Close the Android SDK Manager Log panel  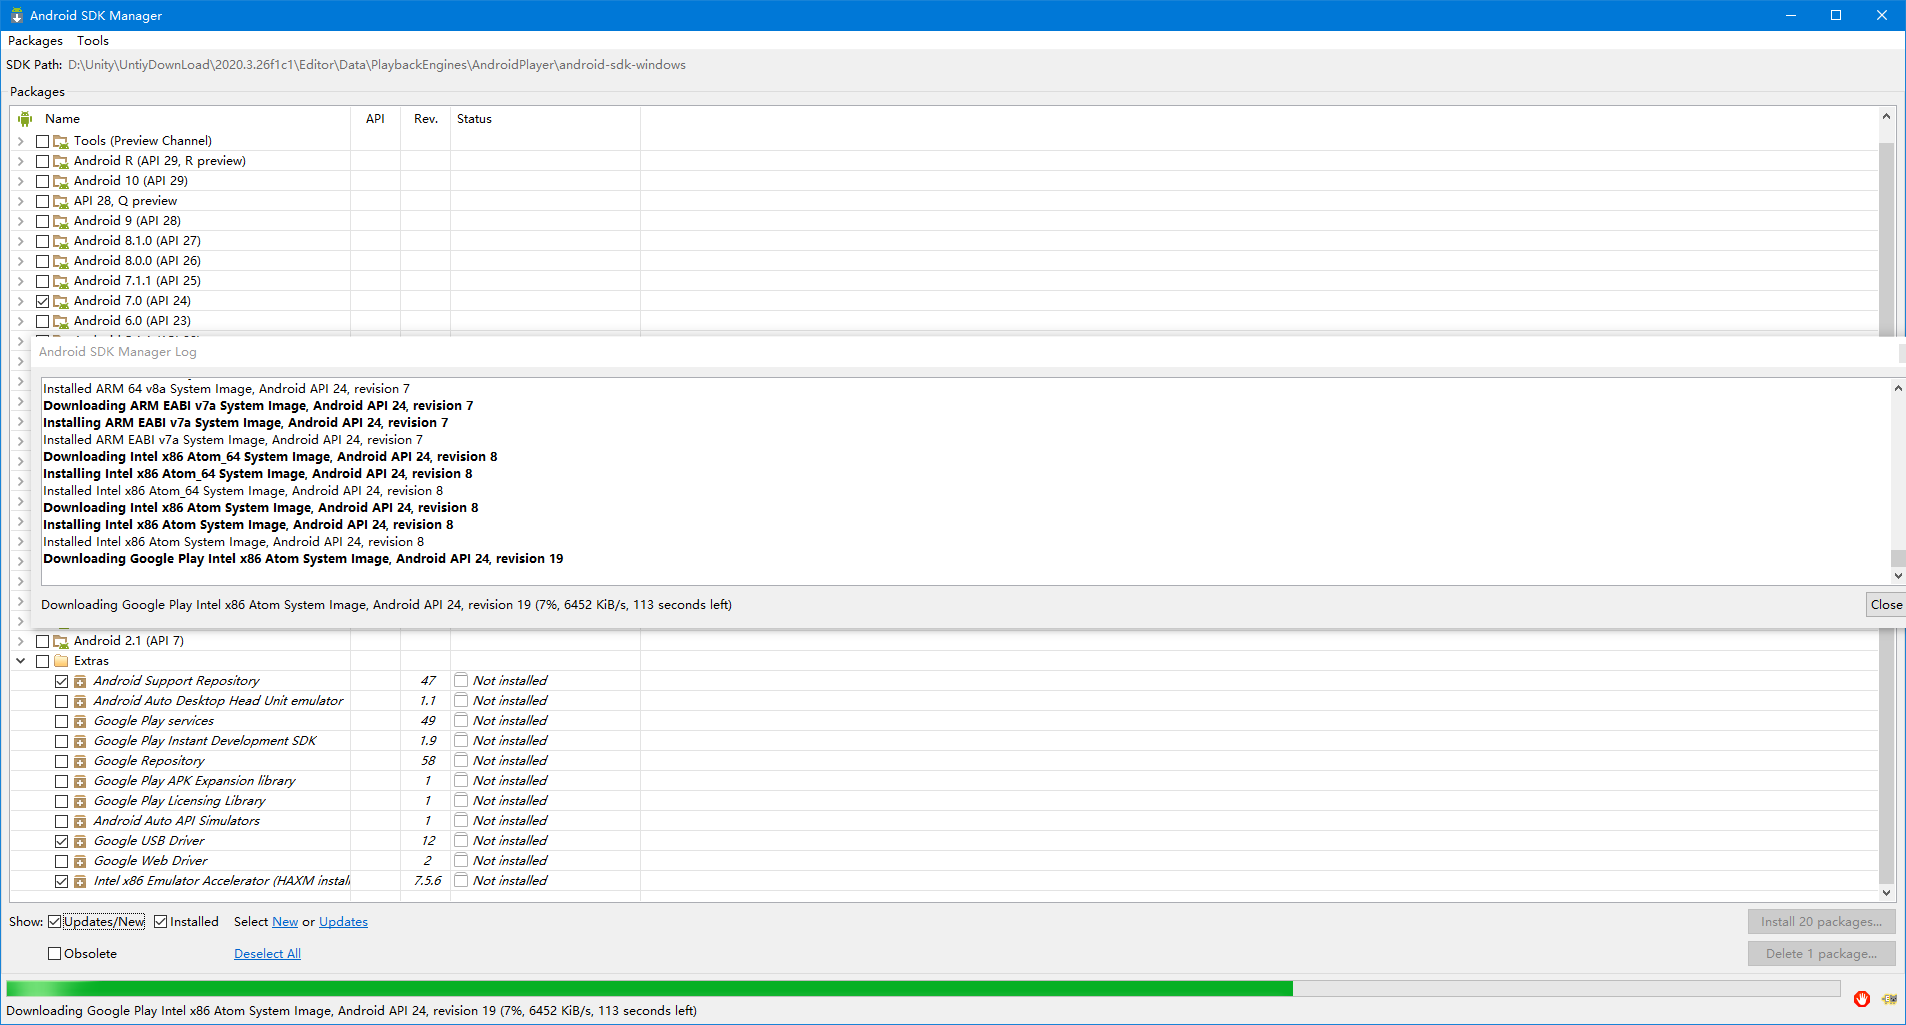tap(1886, 605)
